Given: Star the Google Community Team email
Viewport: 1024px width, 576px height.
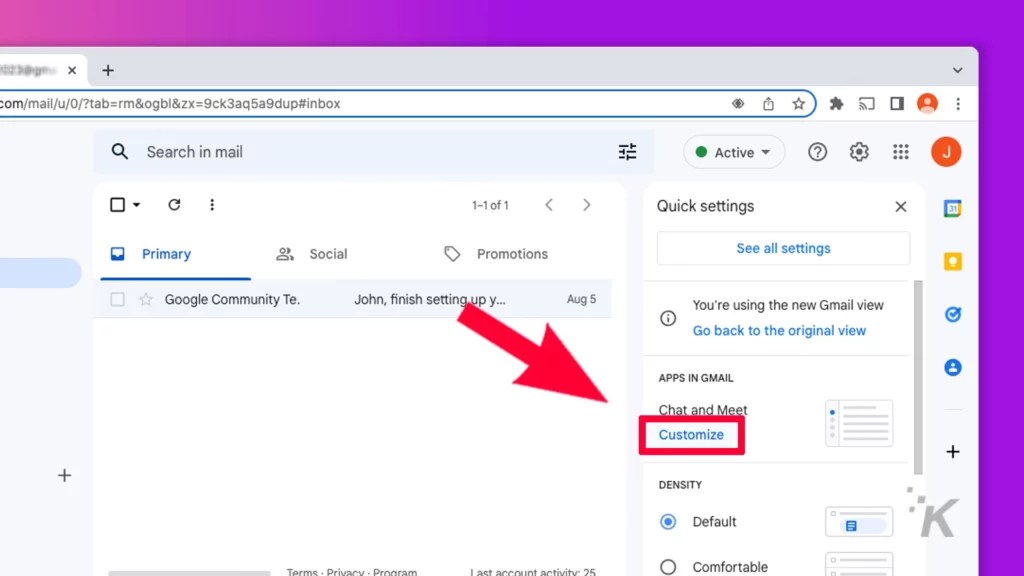Looking at the screenshot, I should (x=146, y=299).
